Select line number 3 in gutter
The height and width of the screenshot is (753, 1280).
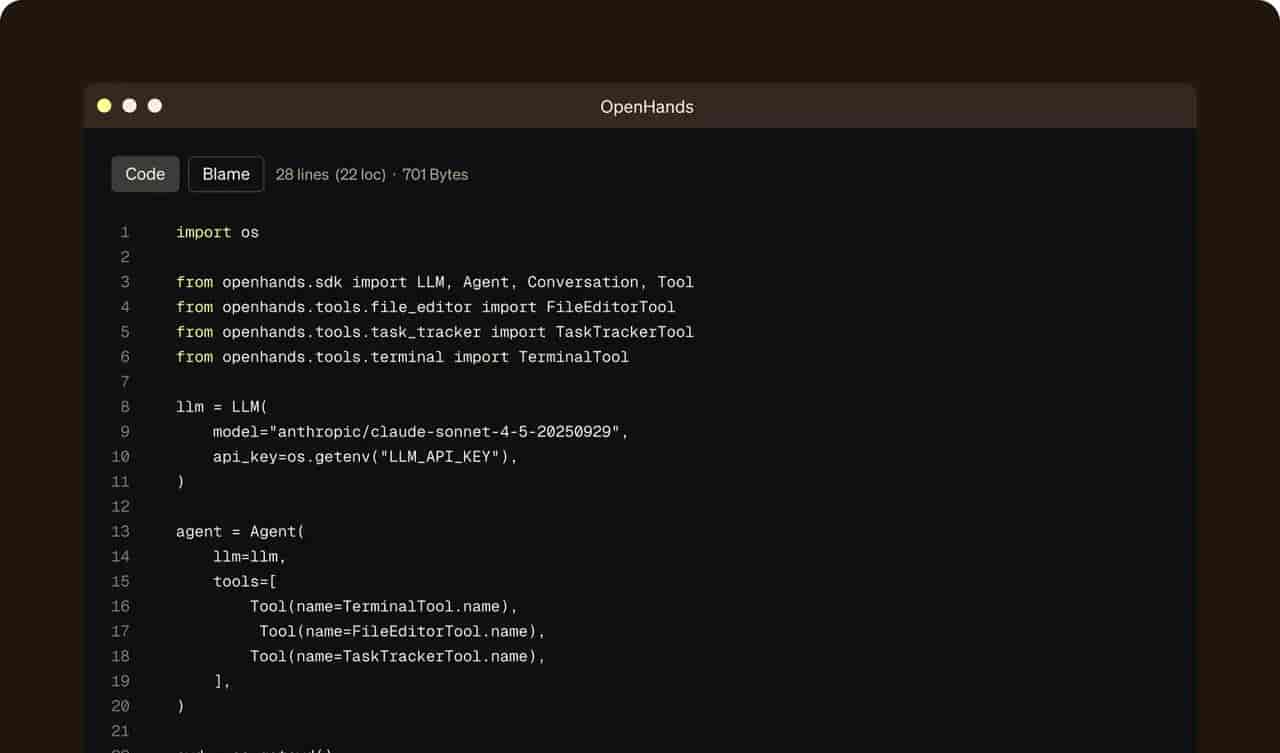[x=125, y=282]
